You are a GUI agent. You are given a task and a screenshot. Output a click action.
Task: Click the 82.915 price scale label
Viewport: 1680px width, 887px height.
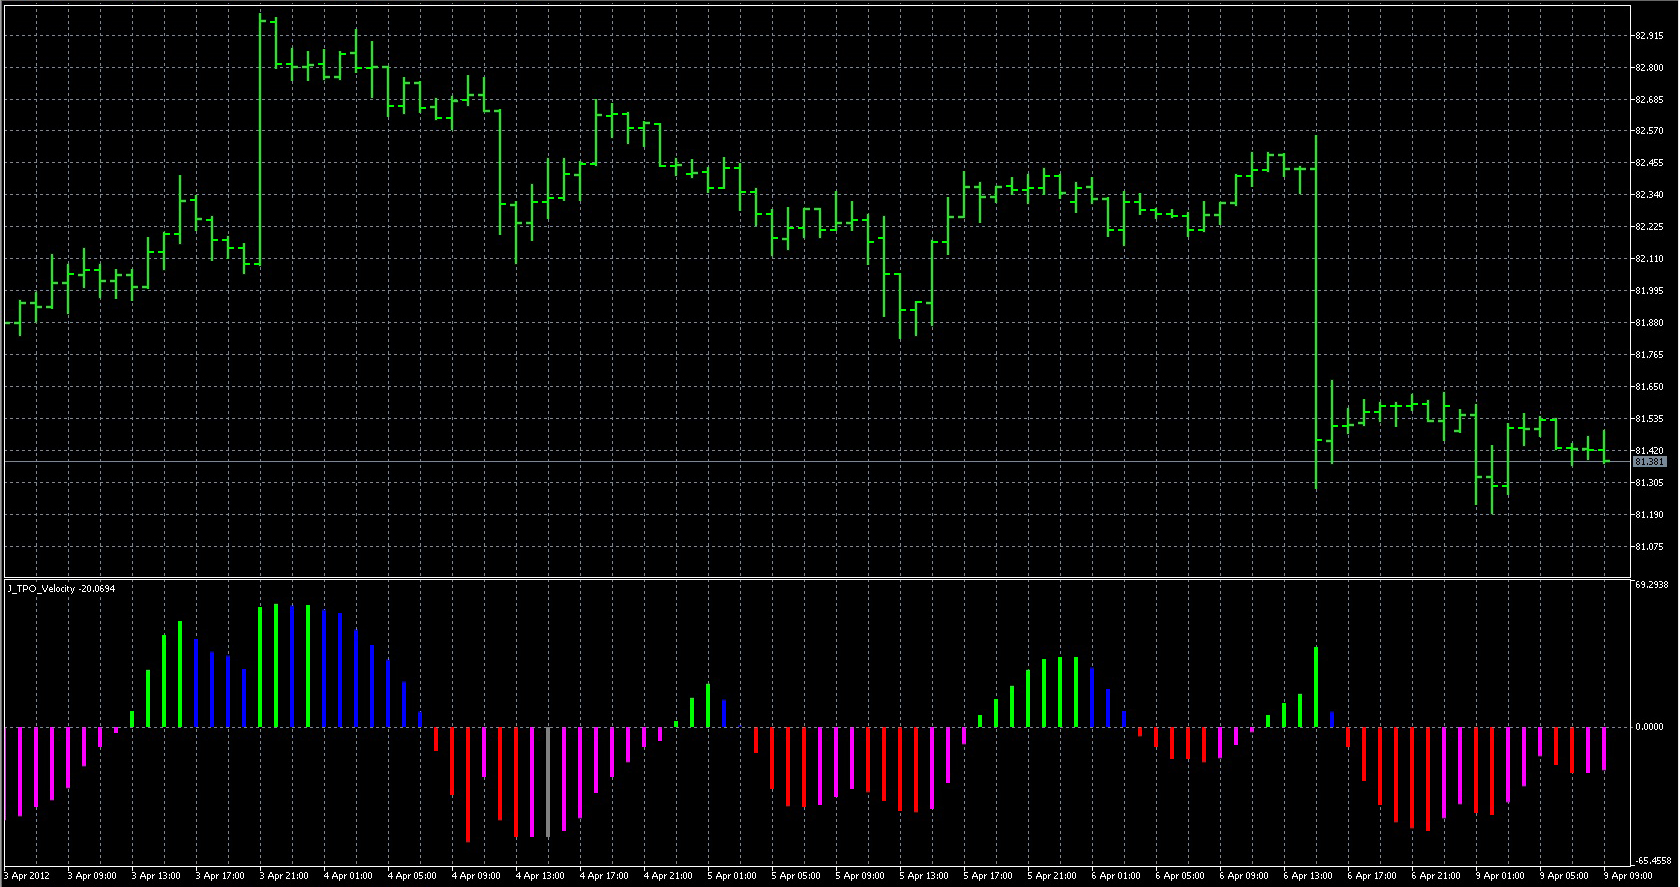point(1648,36)
